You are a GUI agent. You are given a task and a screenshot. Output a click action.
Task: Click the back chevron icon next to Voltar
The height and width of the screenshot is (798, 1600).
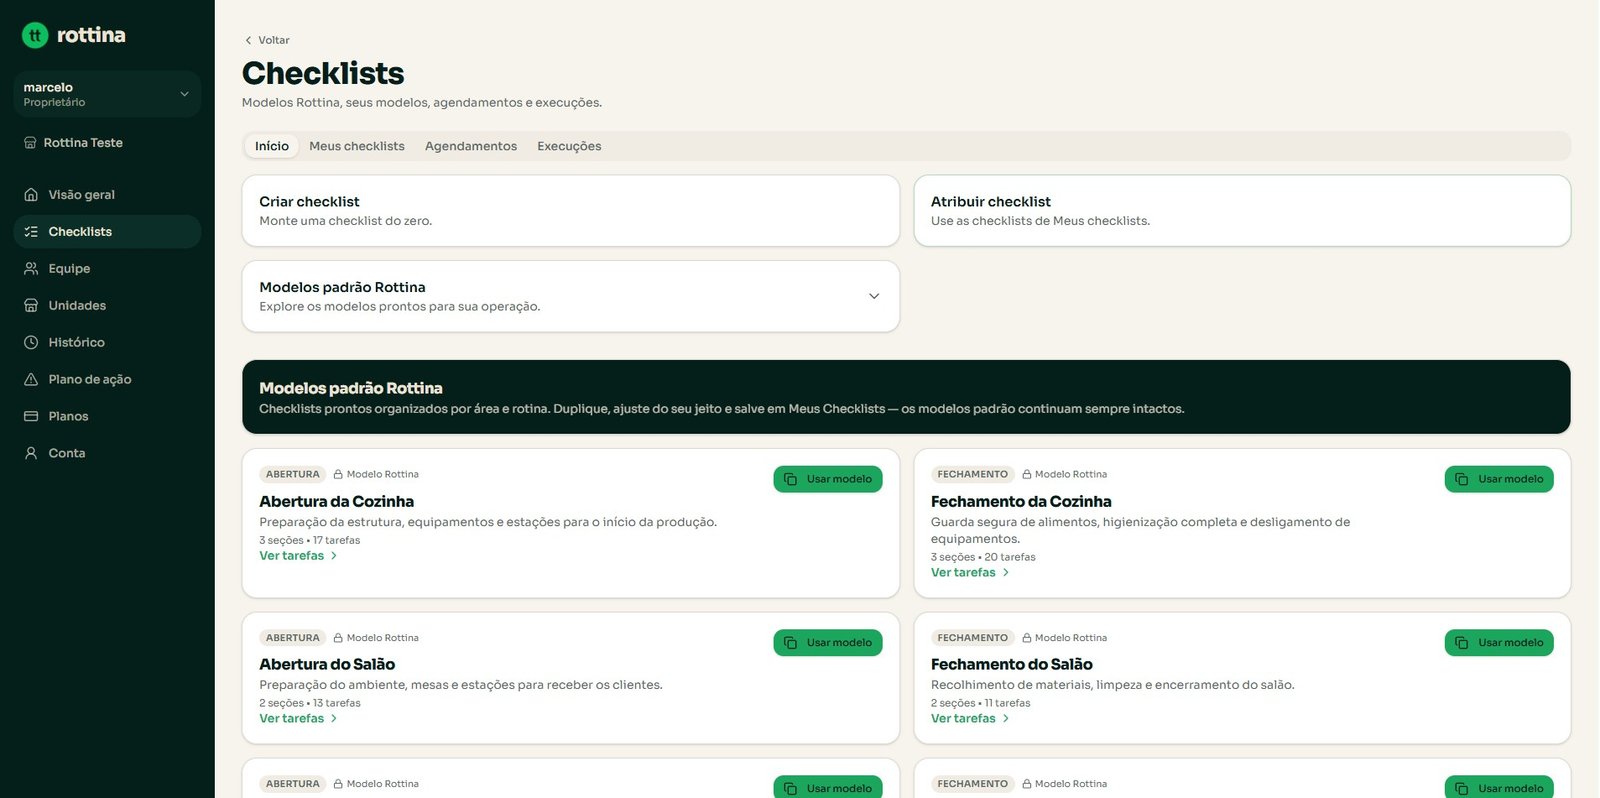tap(248, 41)
